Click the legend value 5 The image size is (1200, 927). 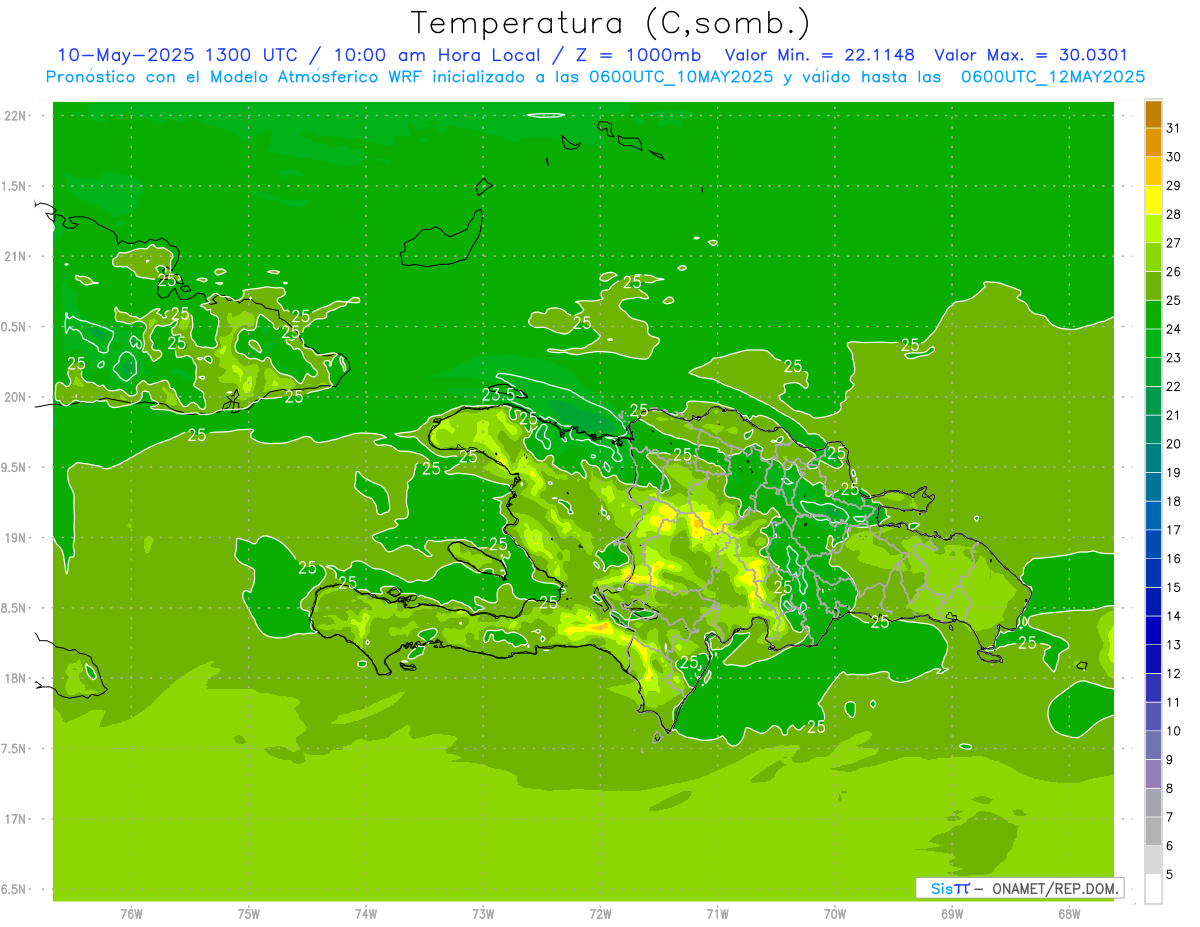[x=1170, y=874]
